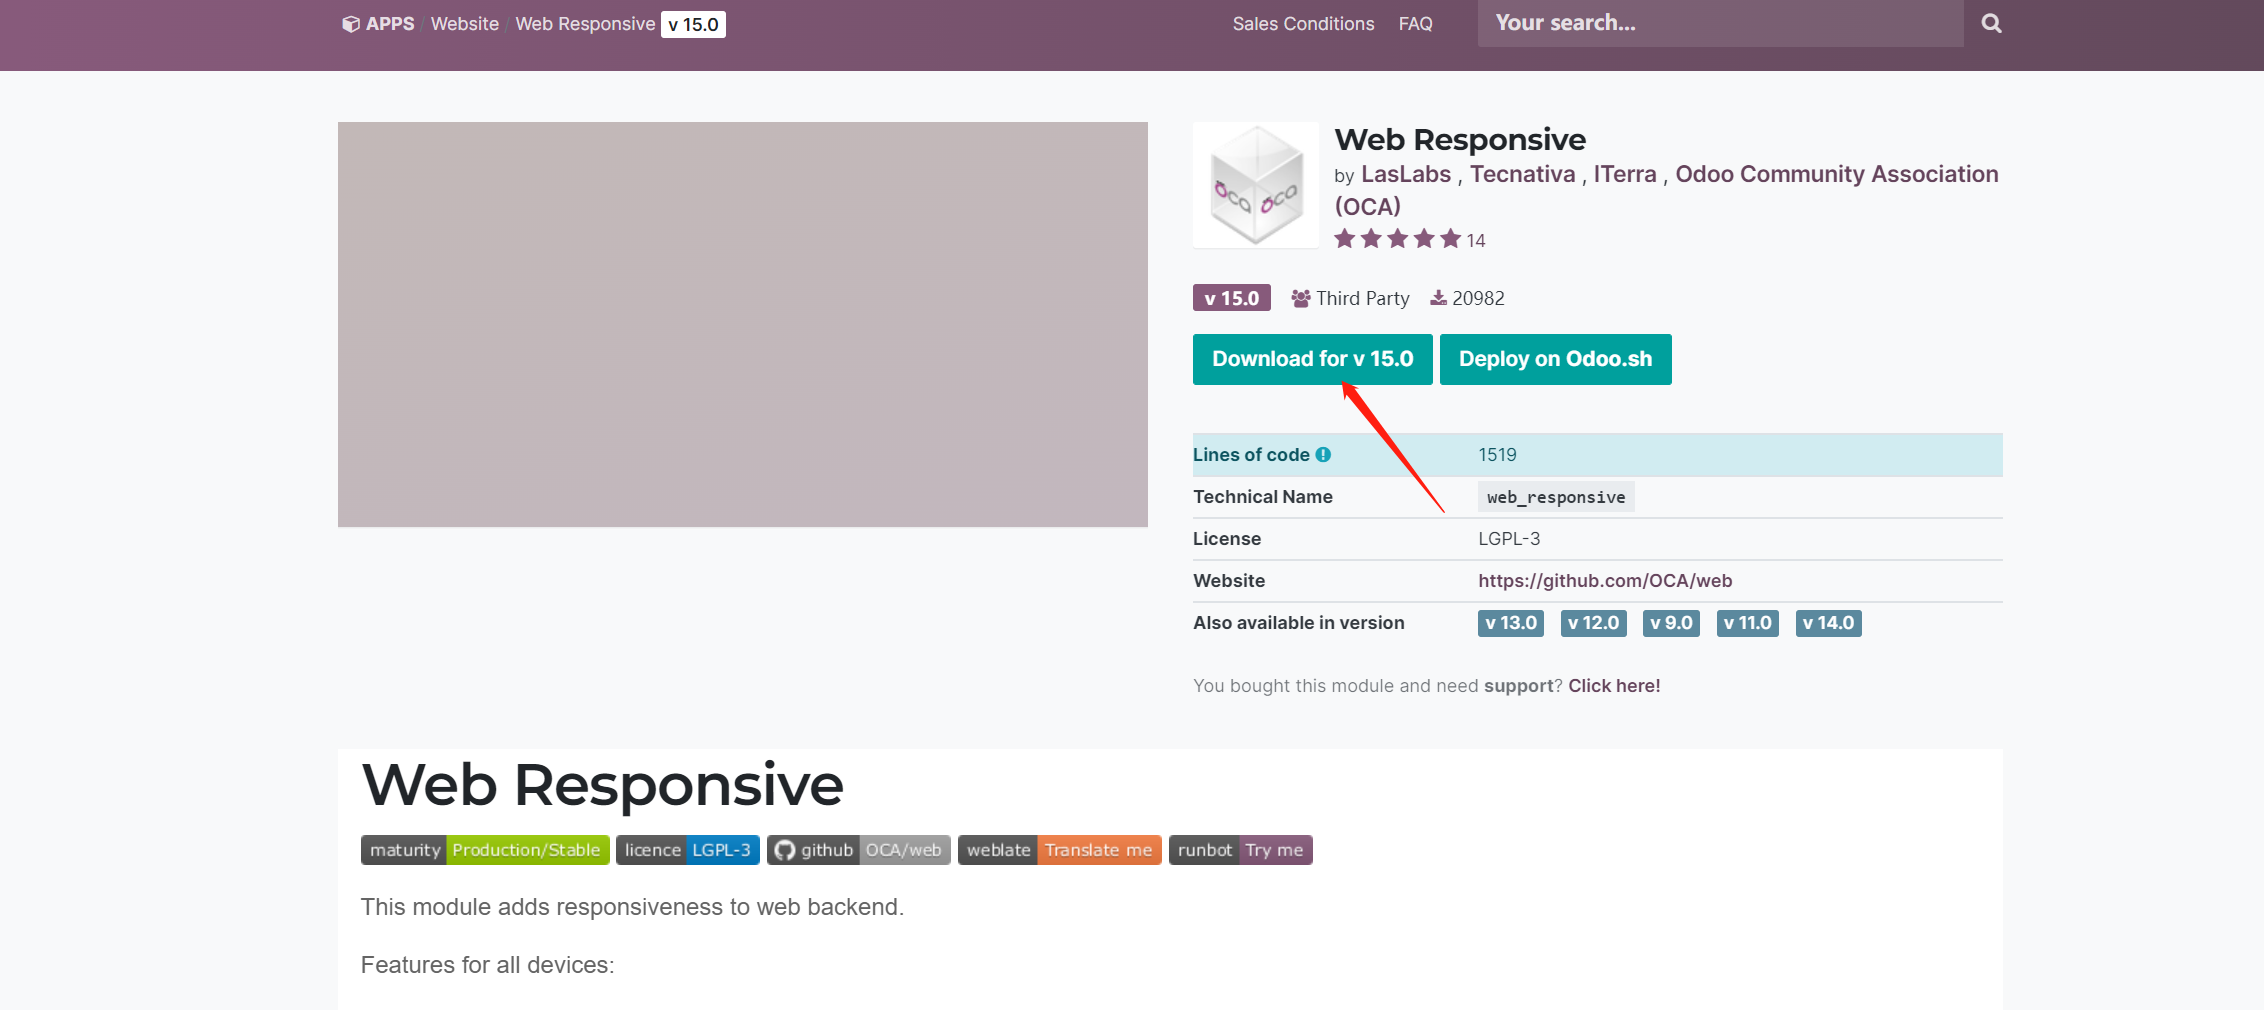
Task: Open the Website breadcrumb link
Action: tap(464, 24)
